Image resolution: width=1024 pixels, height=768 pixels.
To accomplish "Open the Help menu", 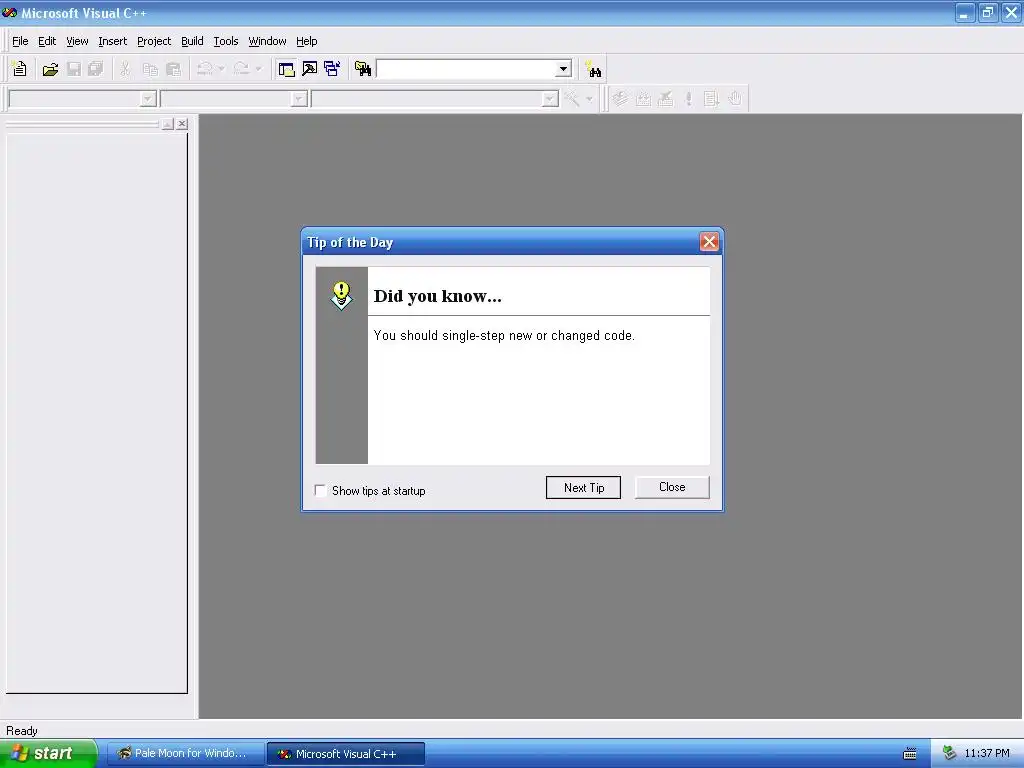I will point(306,41).
